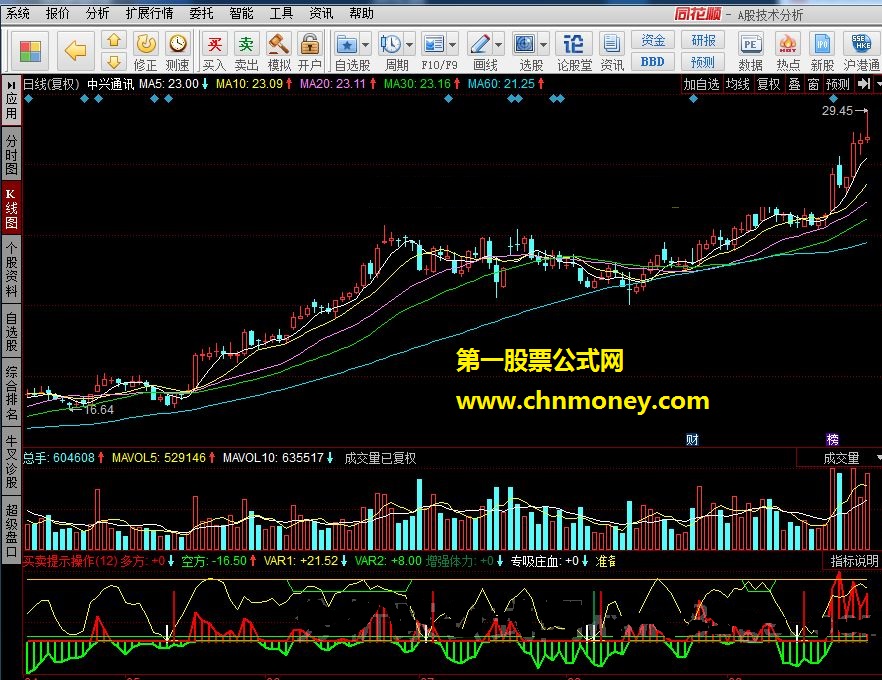Open the 开户 account opening icon
Viewport: 882px width, 680px height.
(x=309, y=51)
